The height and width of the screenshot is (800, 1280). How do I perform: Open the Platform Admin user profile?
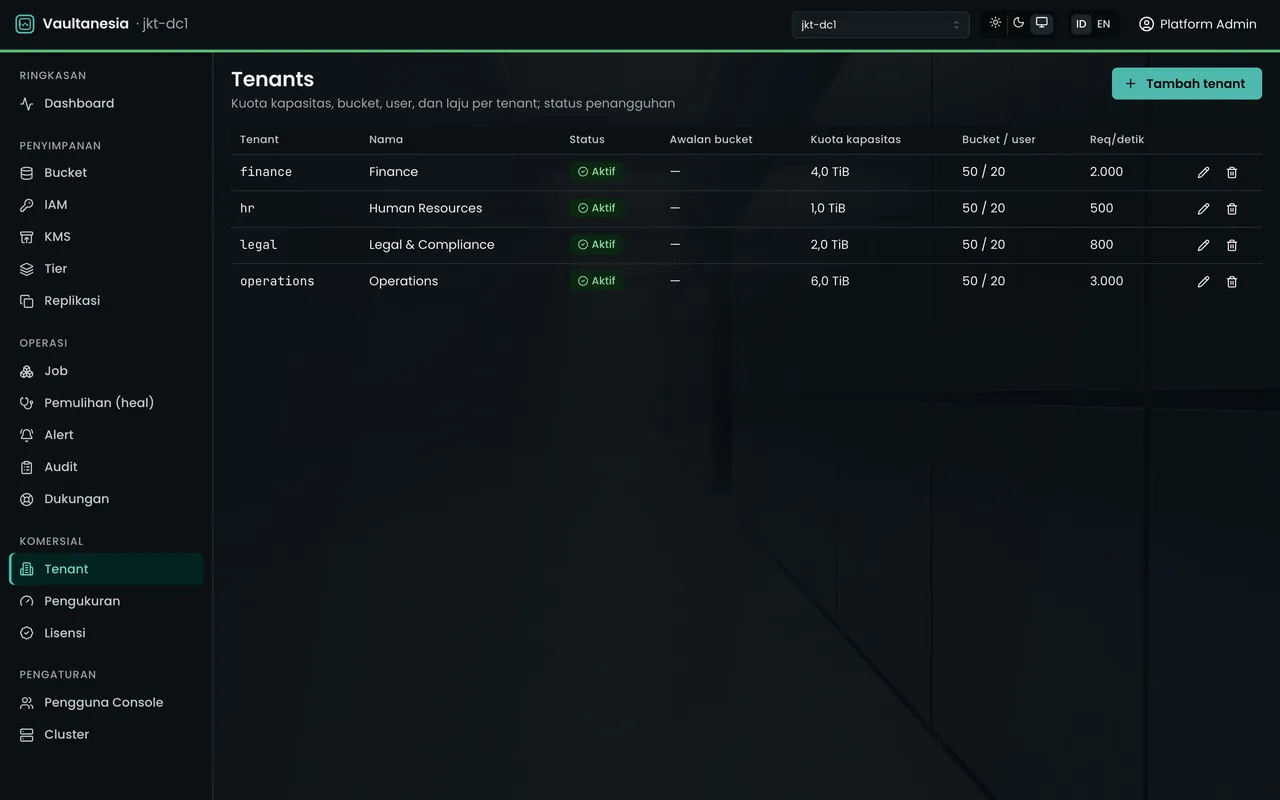click(x=1197, y=24)
